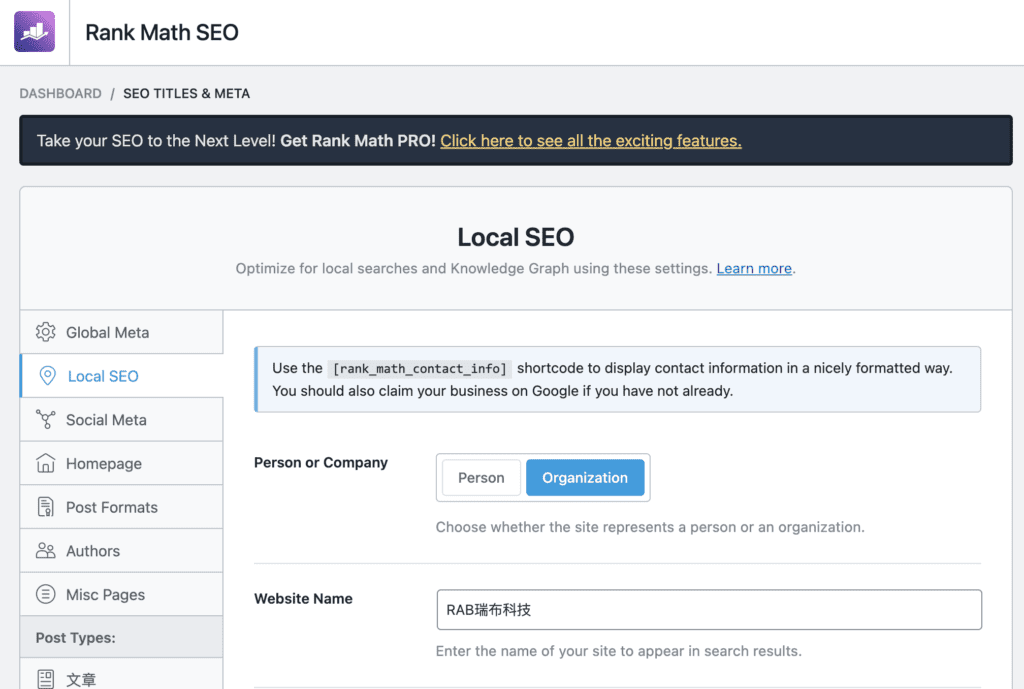
Task: Click the Rank Math logo in the header
Action: [x=33, y=31]
